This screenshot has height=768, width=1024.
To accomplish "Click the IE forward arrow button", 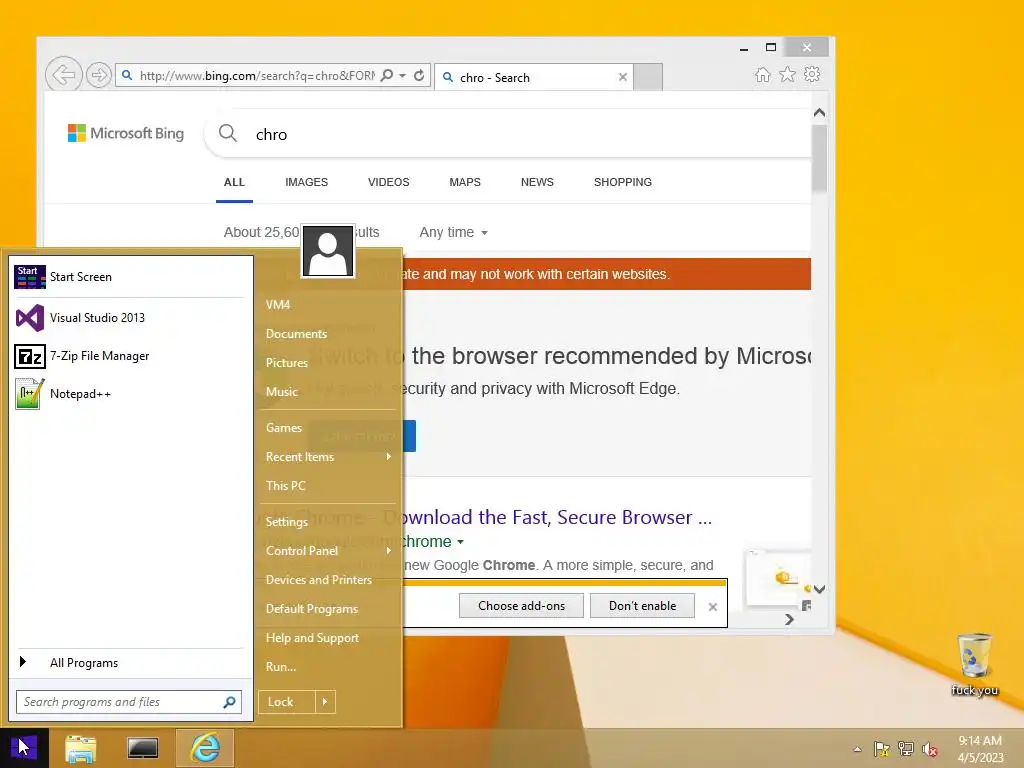I will 99,75.
